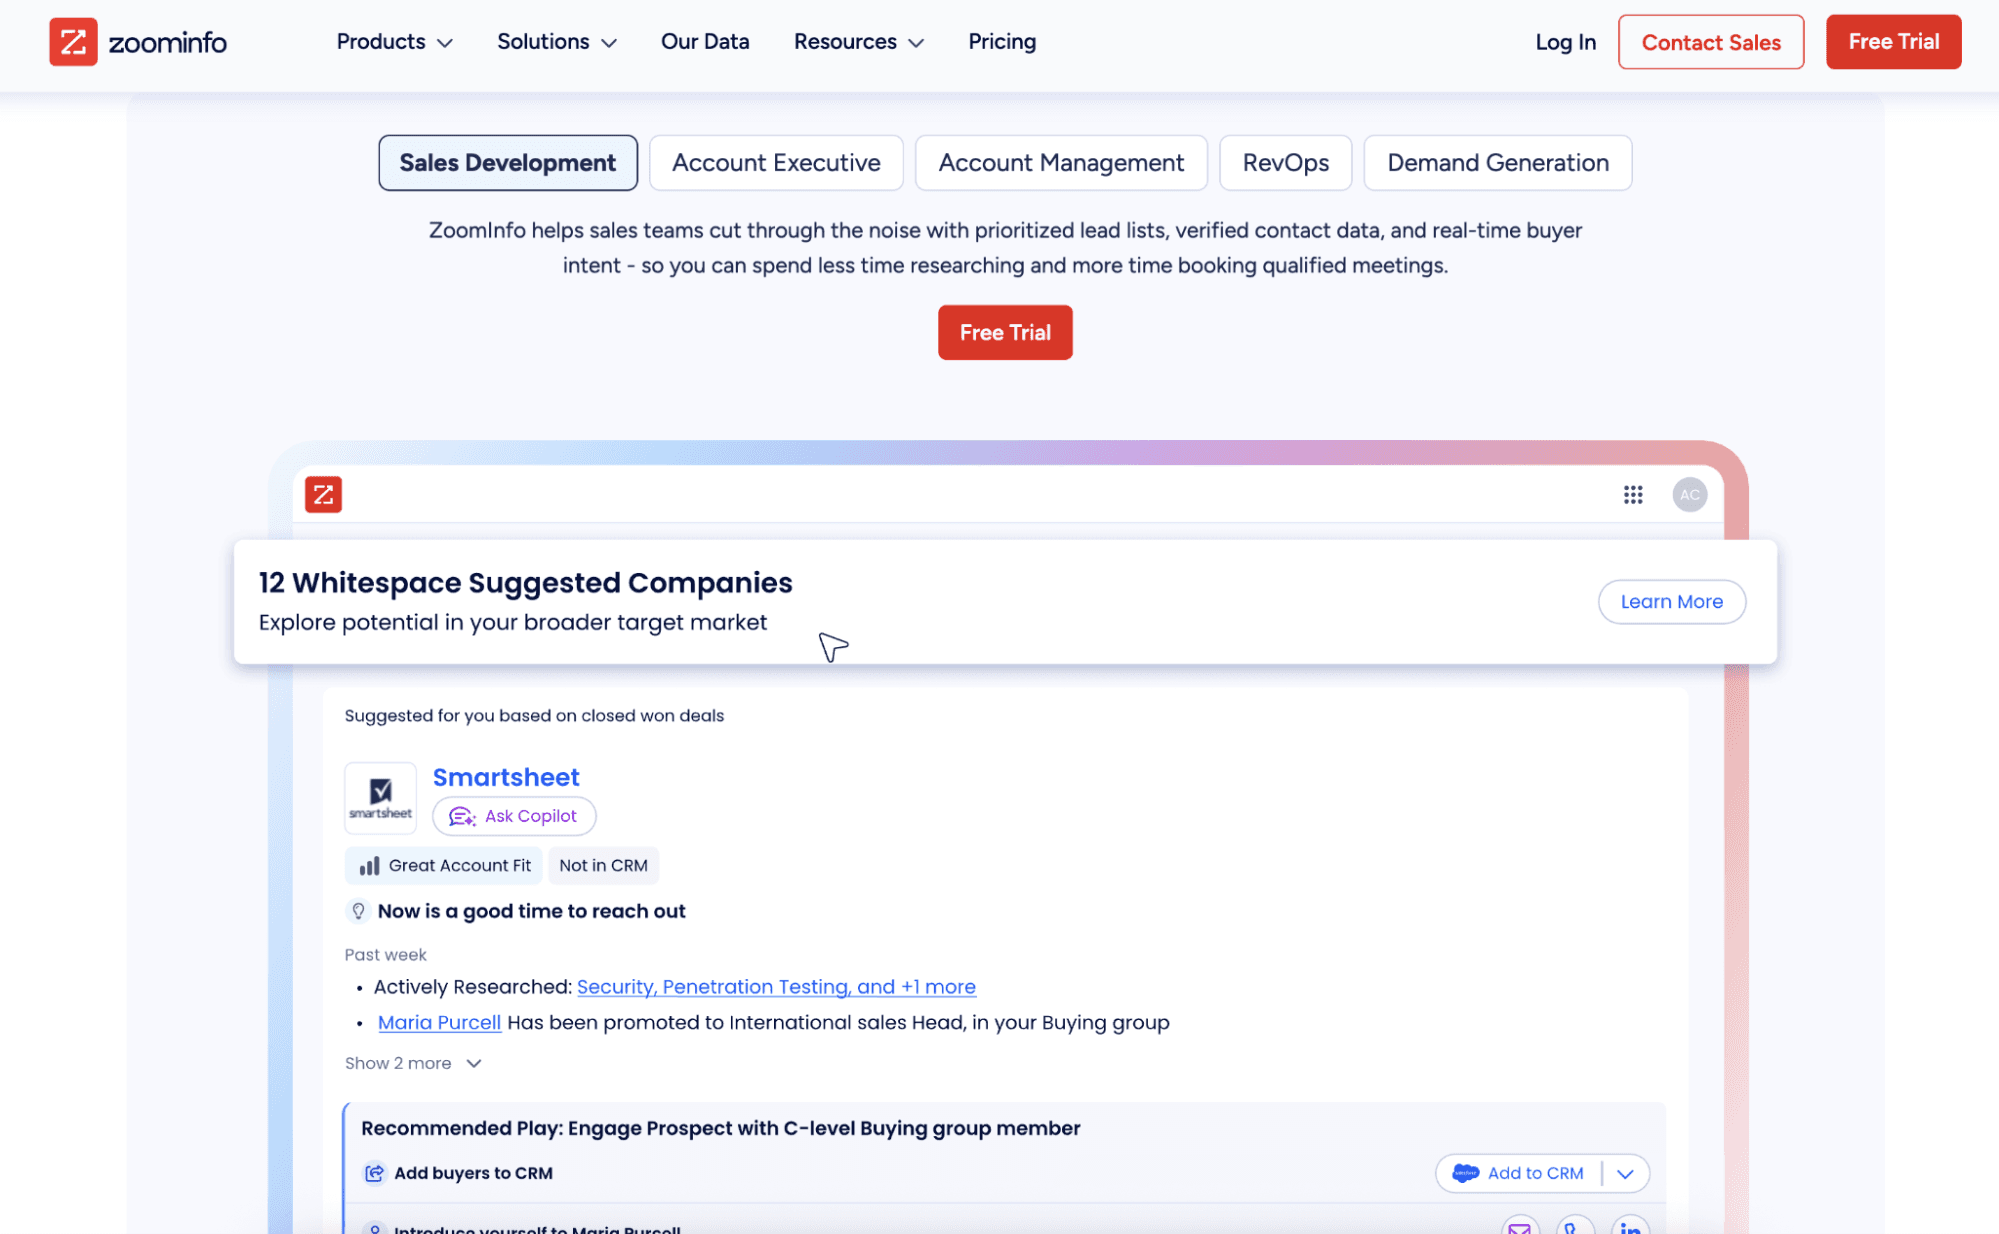Open the apps grid icon

pos(1633,495)
